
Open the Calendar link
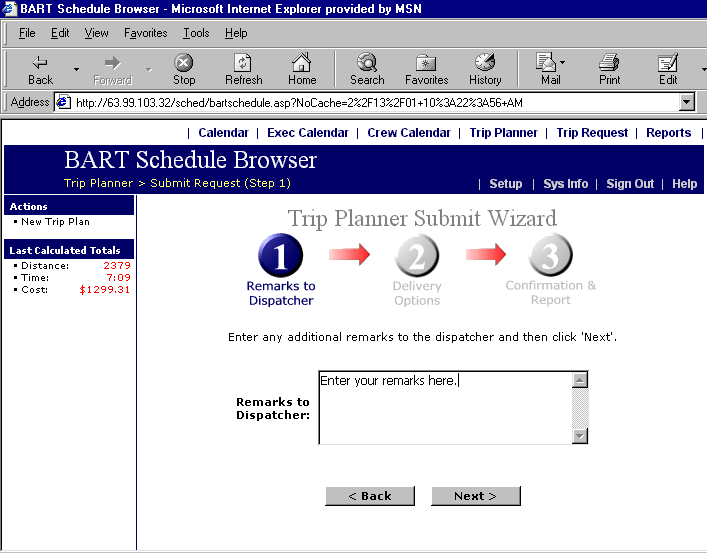tap(223, 133)
